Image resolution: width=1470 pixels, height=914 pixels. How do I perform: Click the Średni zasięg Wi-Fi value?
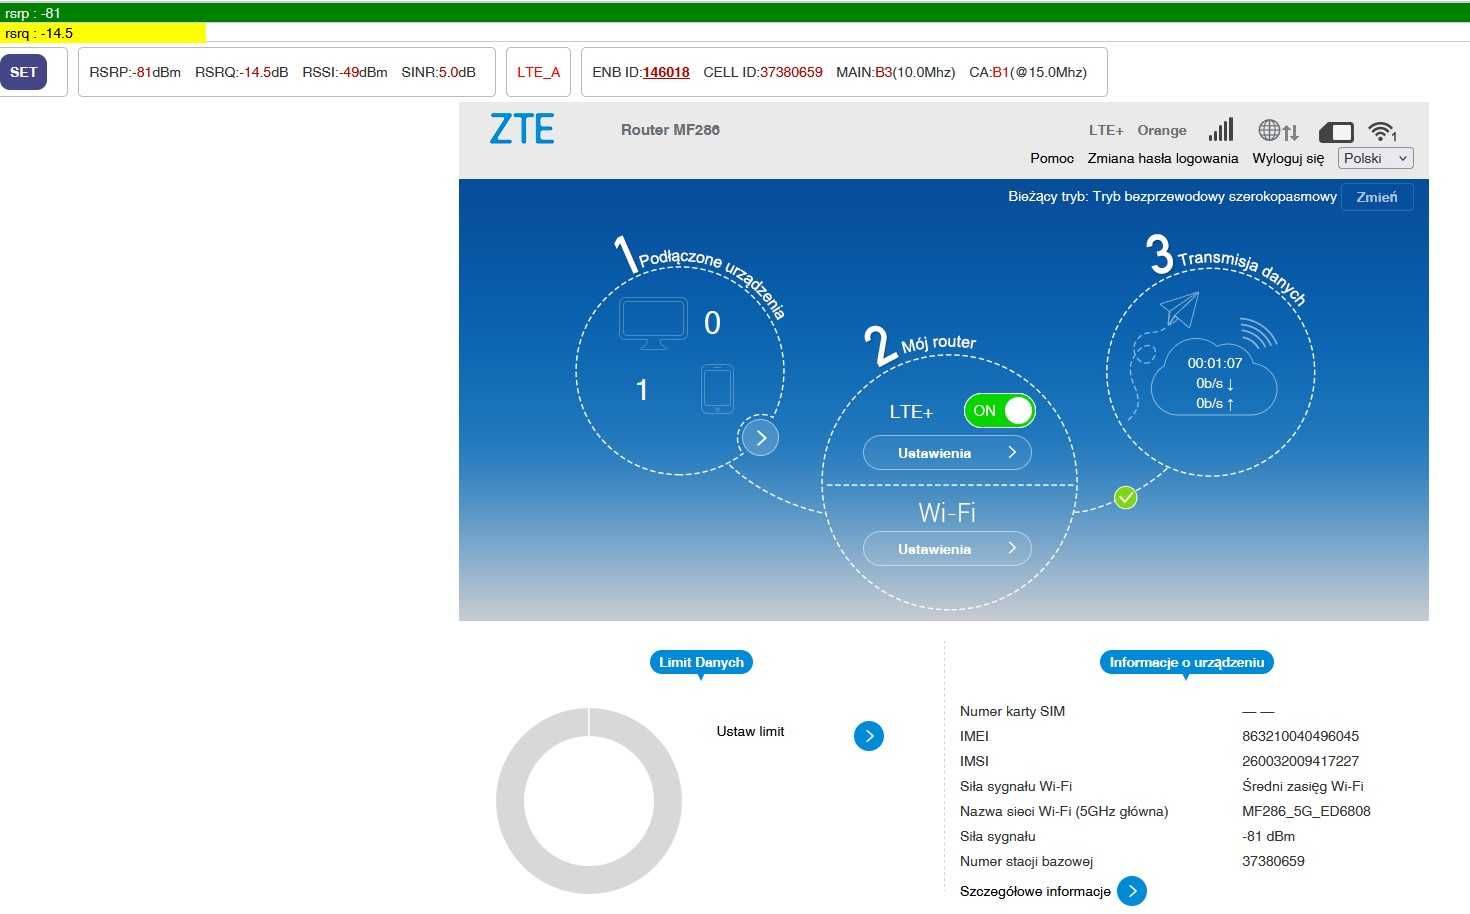[1303, 786]
